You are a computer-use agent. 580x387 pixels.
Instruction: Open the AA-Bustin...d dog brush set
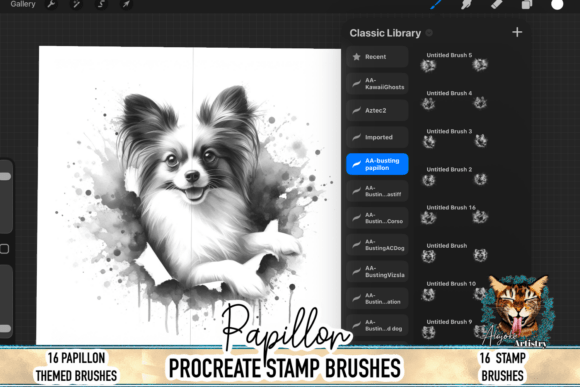pyautogui.click(x=377, y=325)
